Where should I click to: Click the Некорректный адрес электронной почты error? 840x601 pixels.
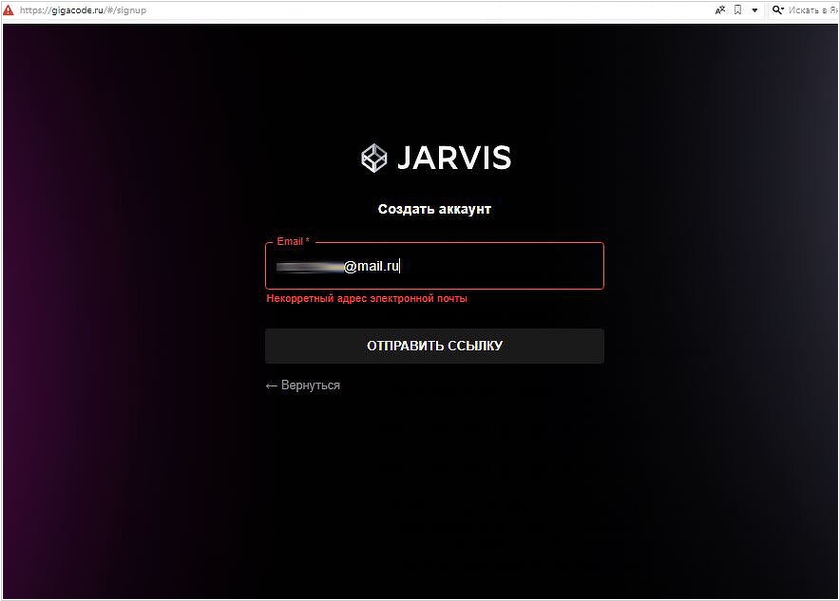click(x=367, y=298)
